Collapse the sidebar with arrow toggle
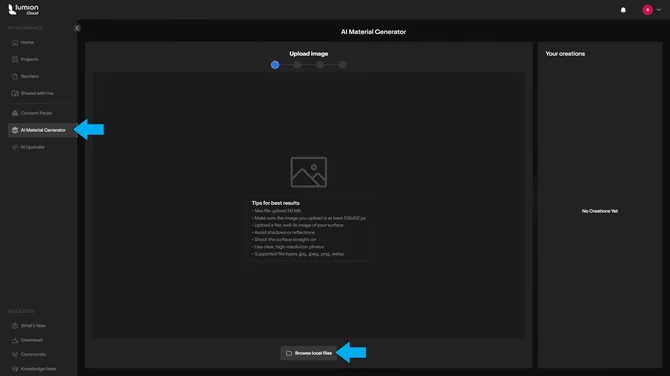 point(77,28)
